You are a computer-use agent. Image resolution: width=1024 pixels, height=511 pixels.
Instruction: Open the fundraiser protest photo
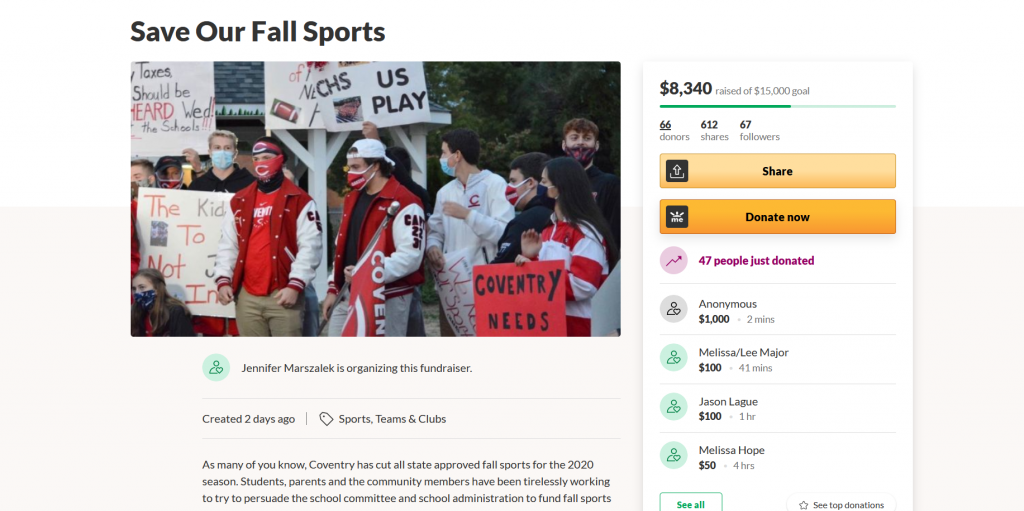coord(375,199)
